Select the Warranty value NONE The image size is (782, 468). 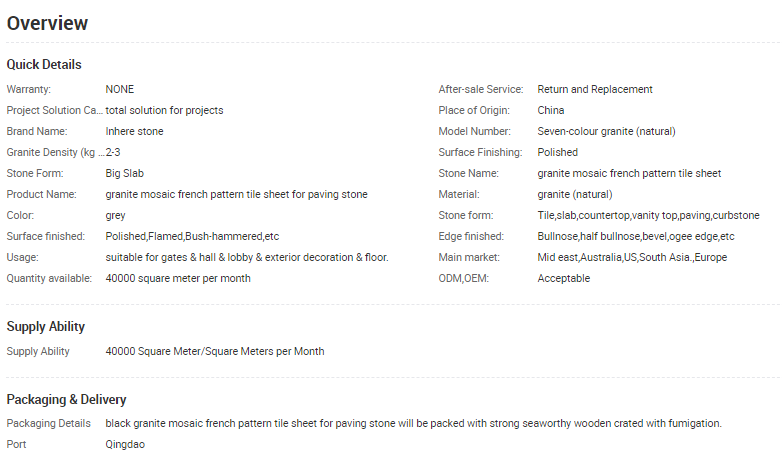coord(119,89)
